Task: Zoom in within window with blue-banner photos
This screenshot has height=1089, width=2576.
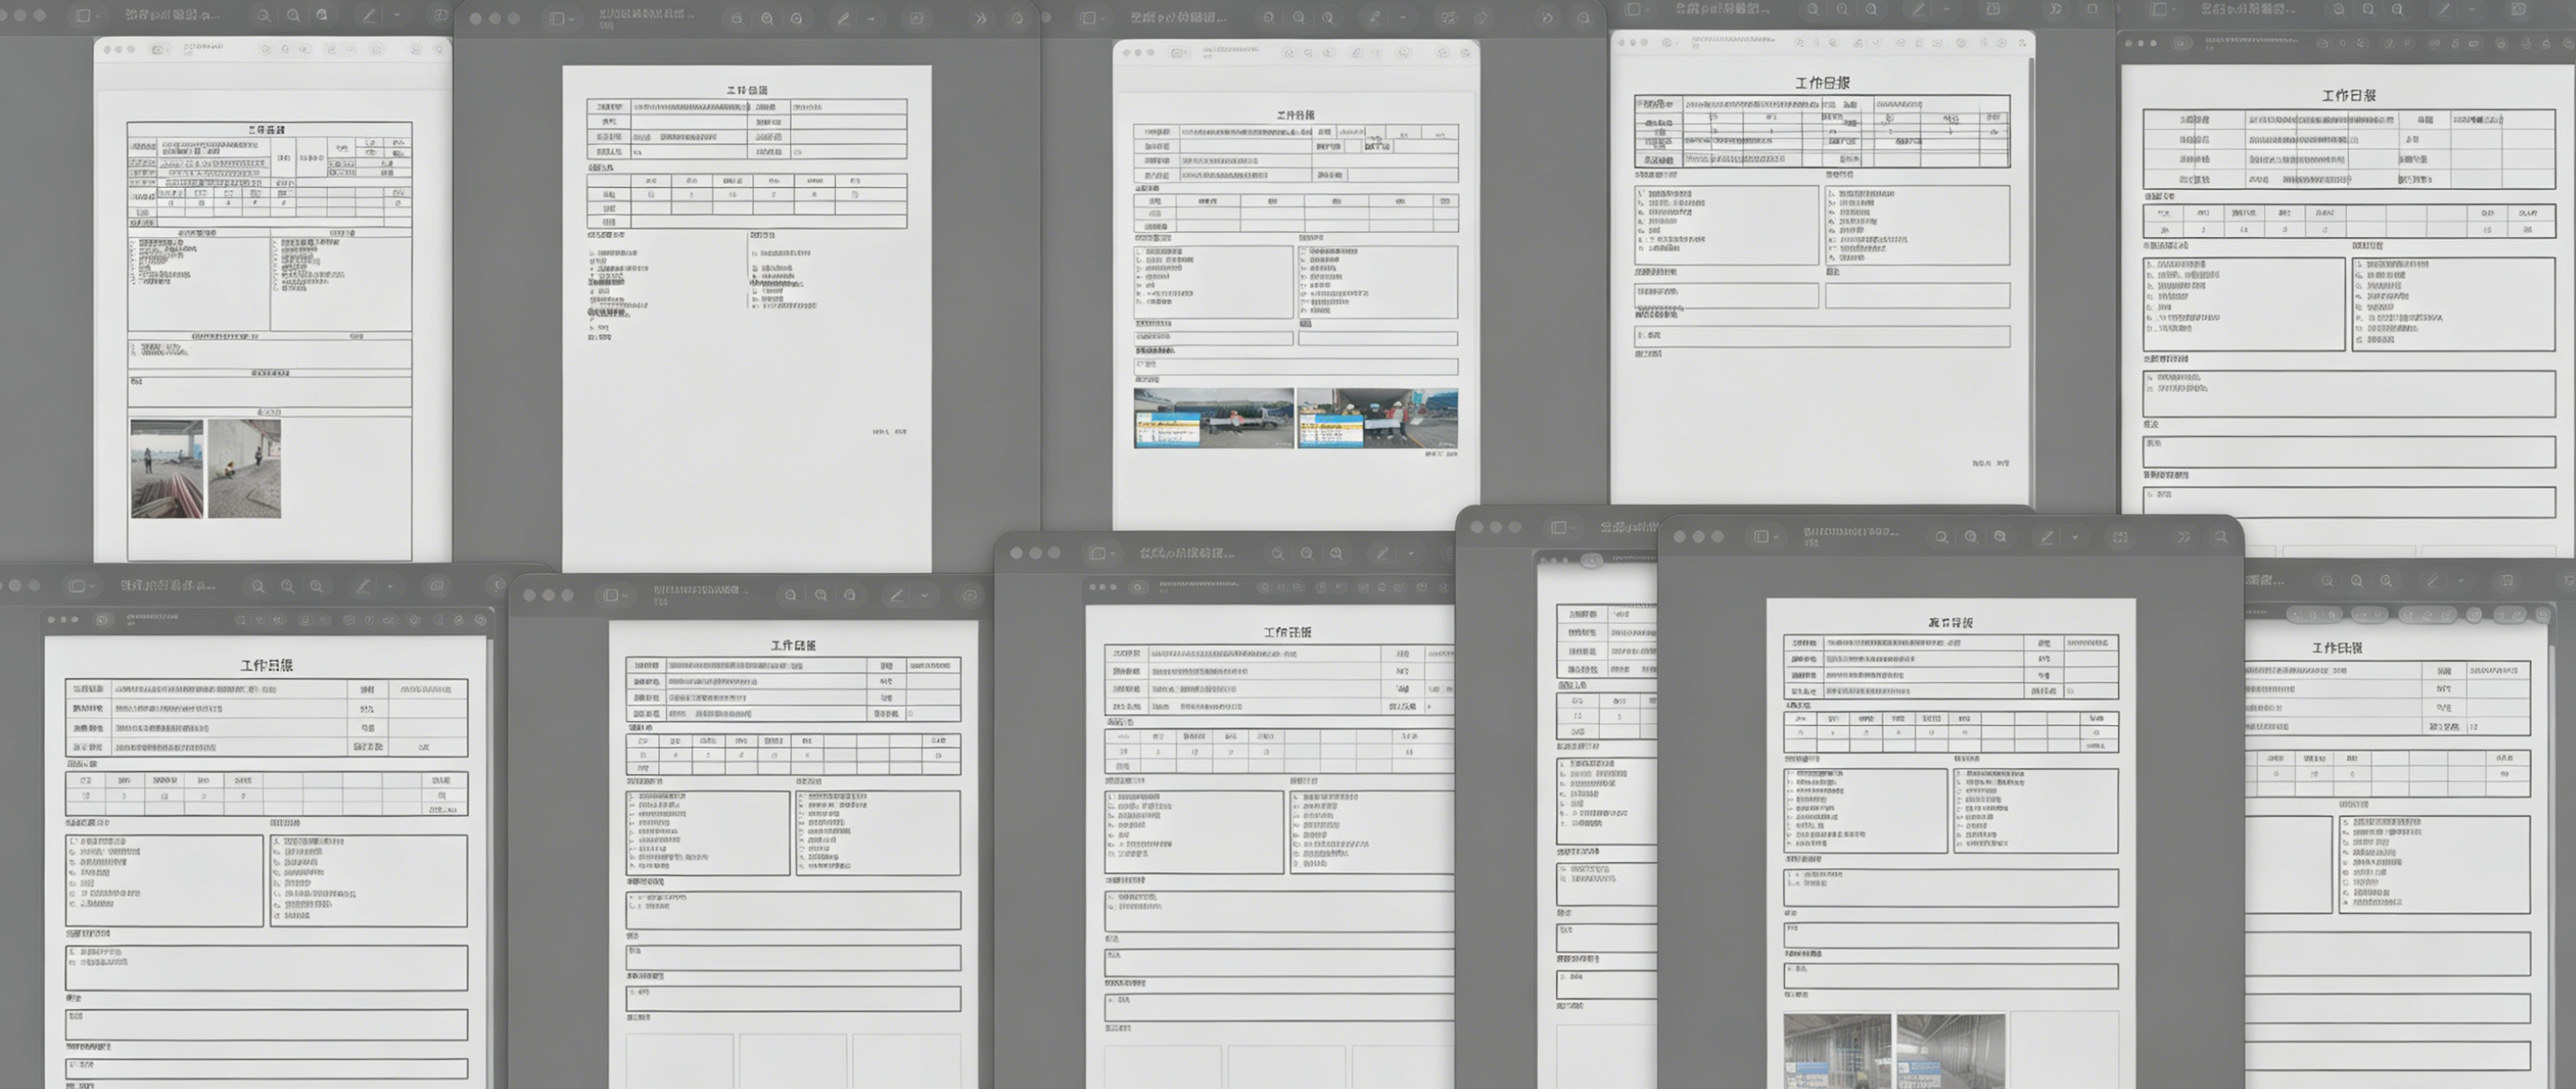Action: point(1298,18)
